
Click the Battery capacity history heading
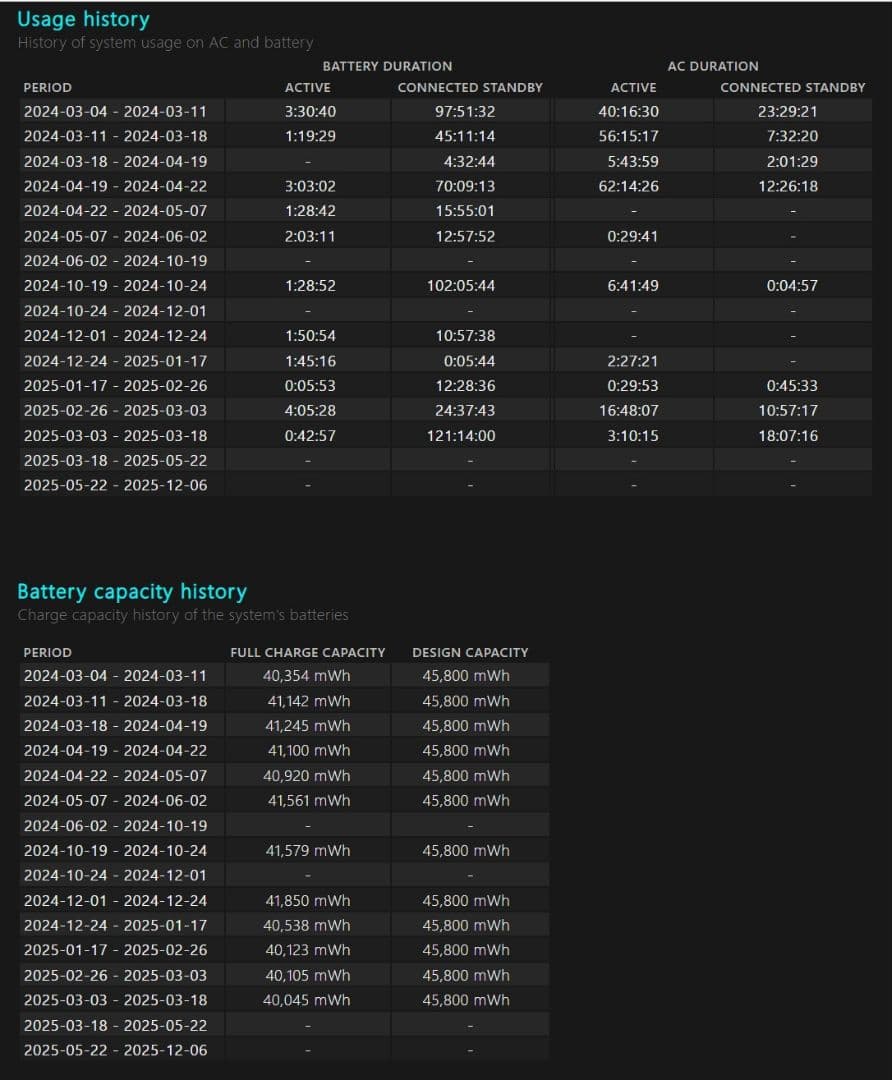131,591
